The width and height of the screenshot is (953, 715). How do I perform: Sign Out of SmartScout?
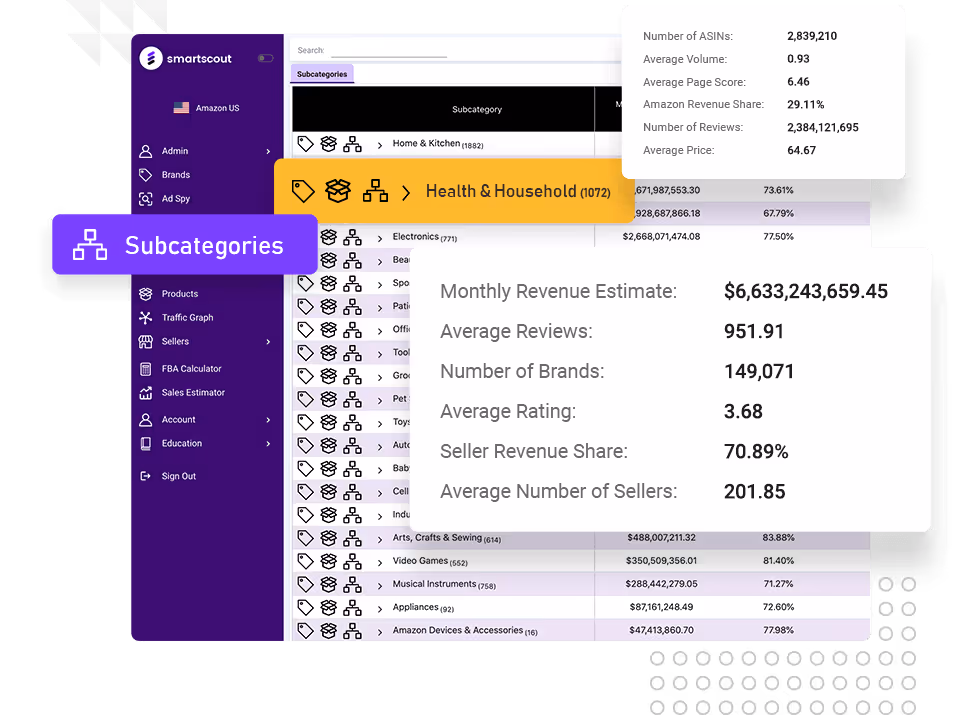pyautogui.click(x=179, y=476)
